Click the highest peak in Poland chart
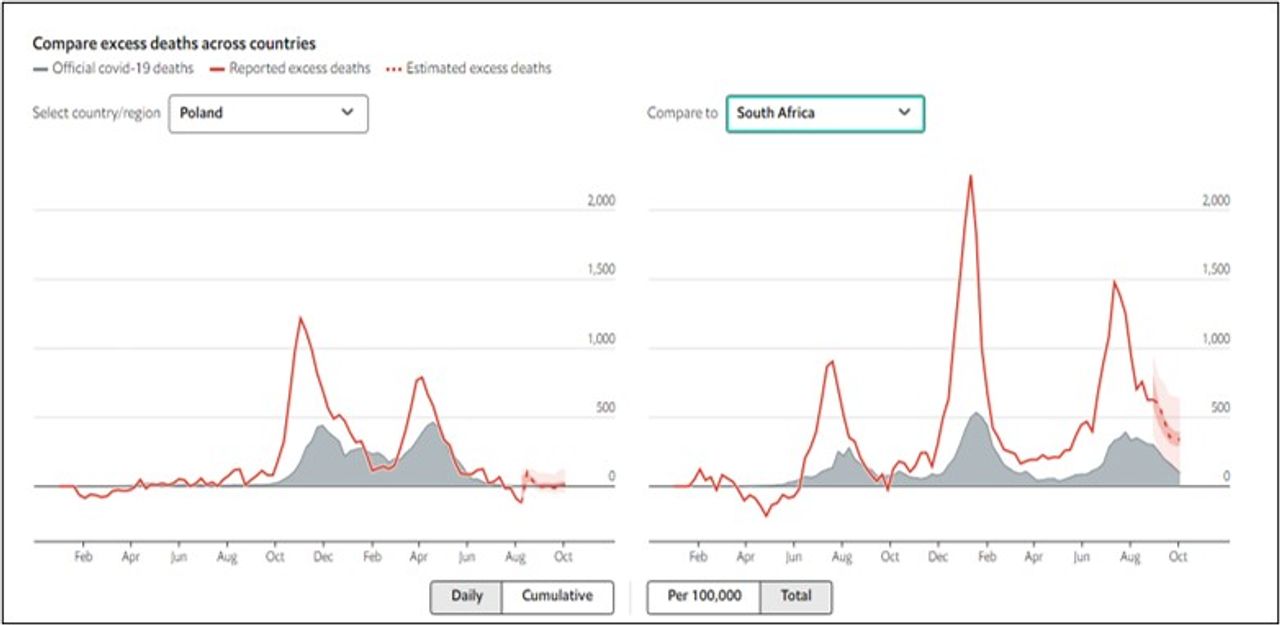The width and height of the screenshot is (1280, 625). [299, 318]
